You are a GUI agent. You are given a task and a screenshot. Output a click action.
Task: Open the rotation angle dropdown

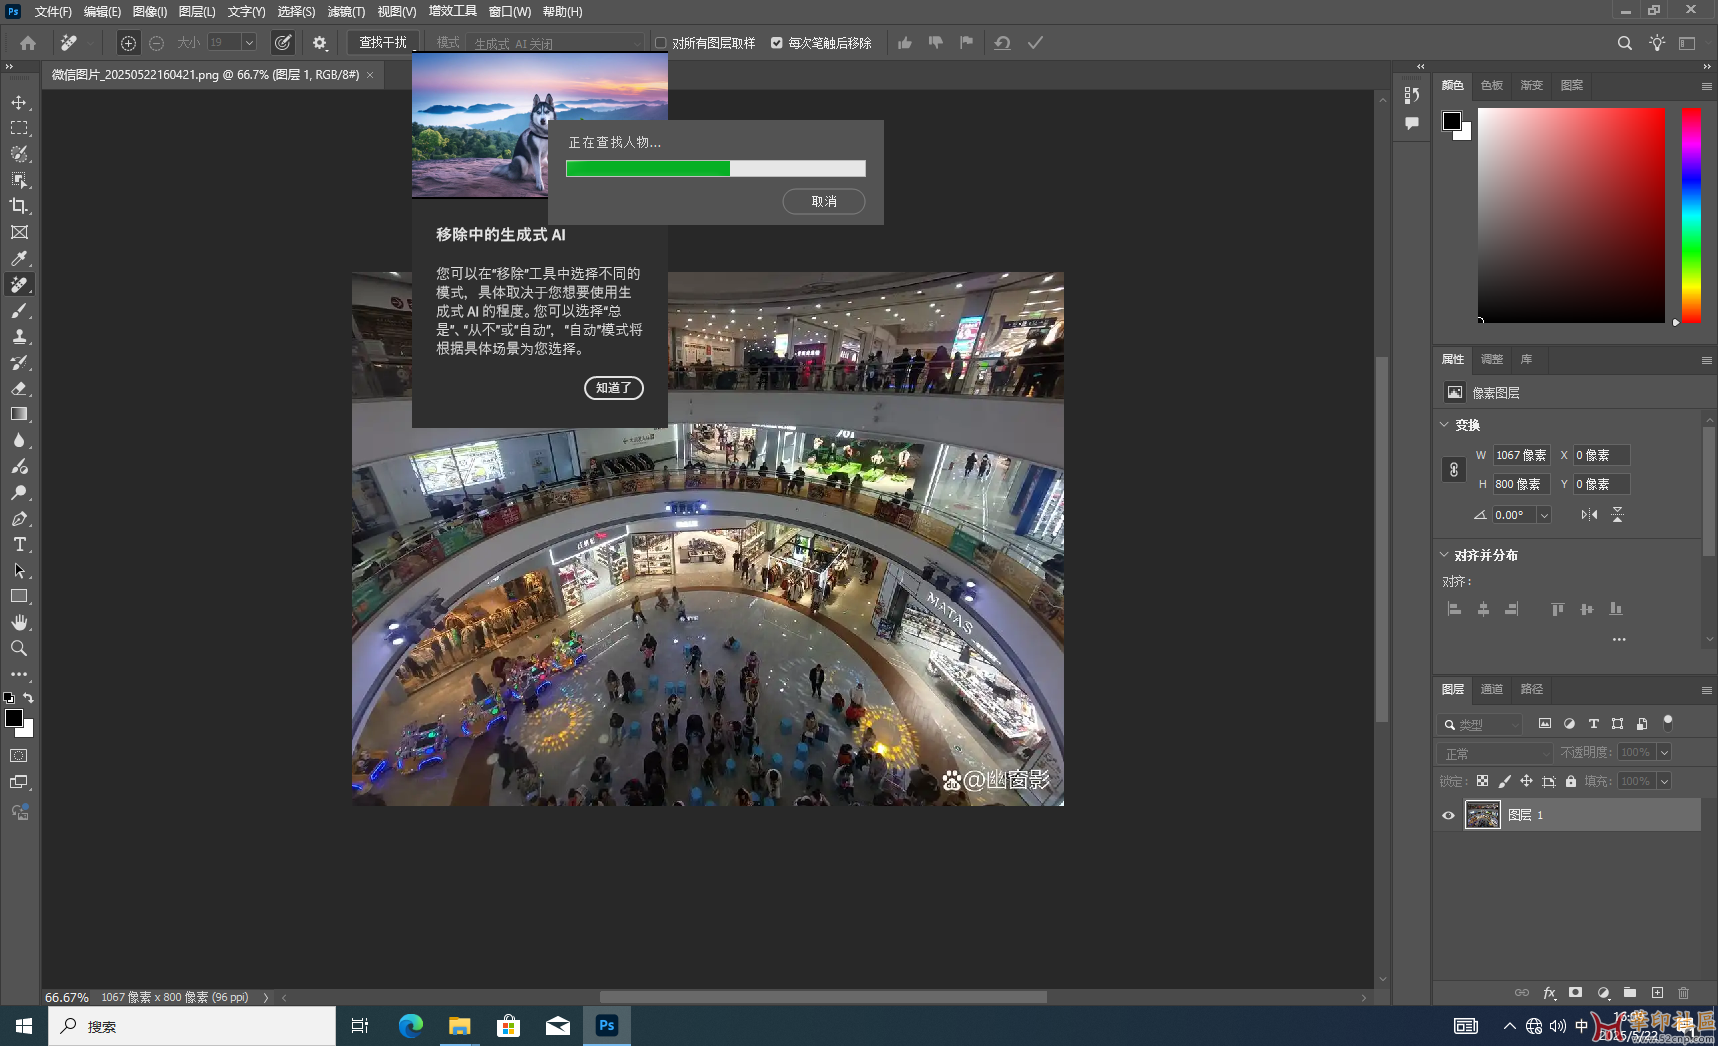(1544, 515)
